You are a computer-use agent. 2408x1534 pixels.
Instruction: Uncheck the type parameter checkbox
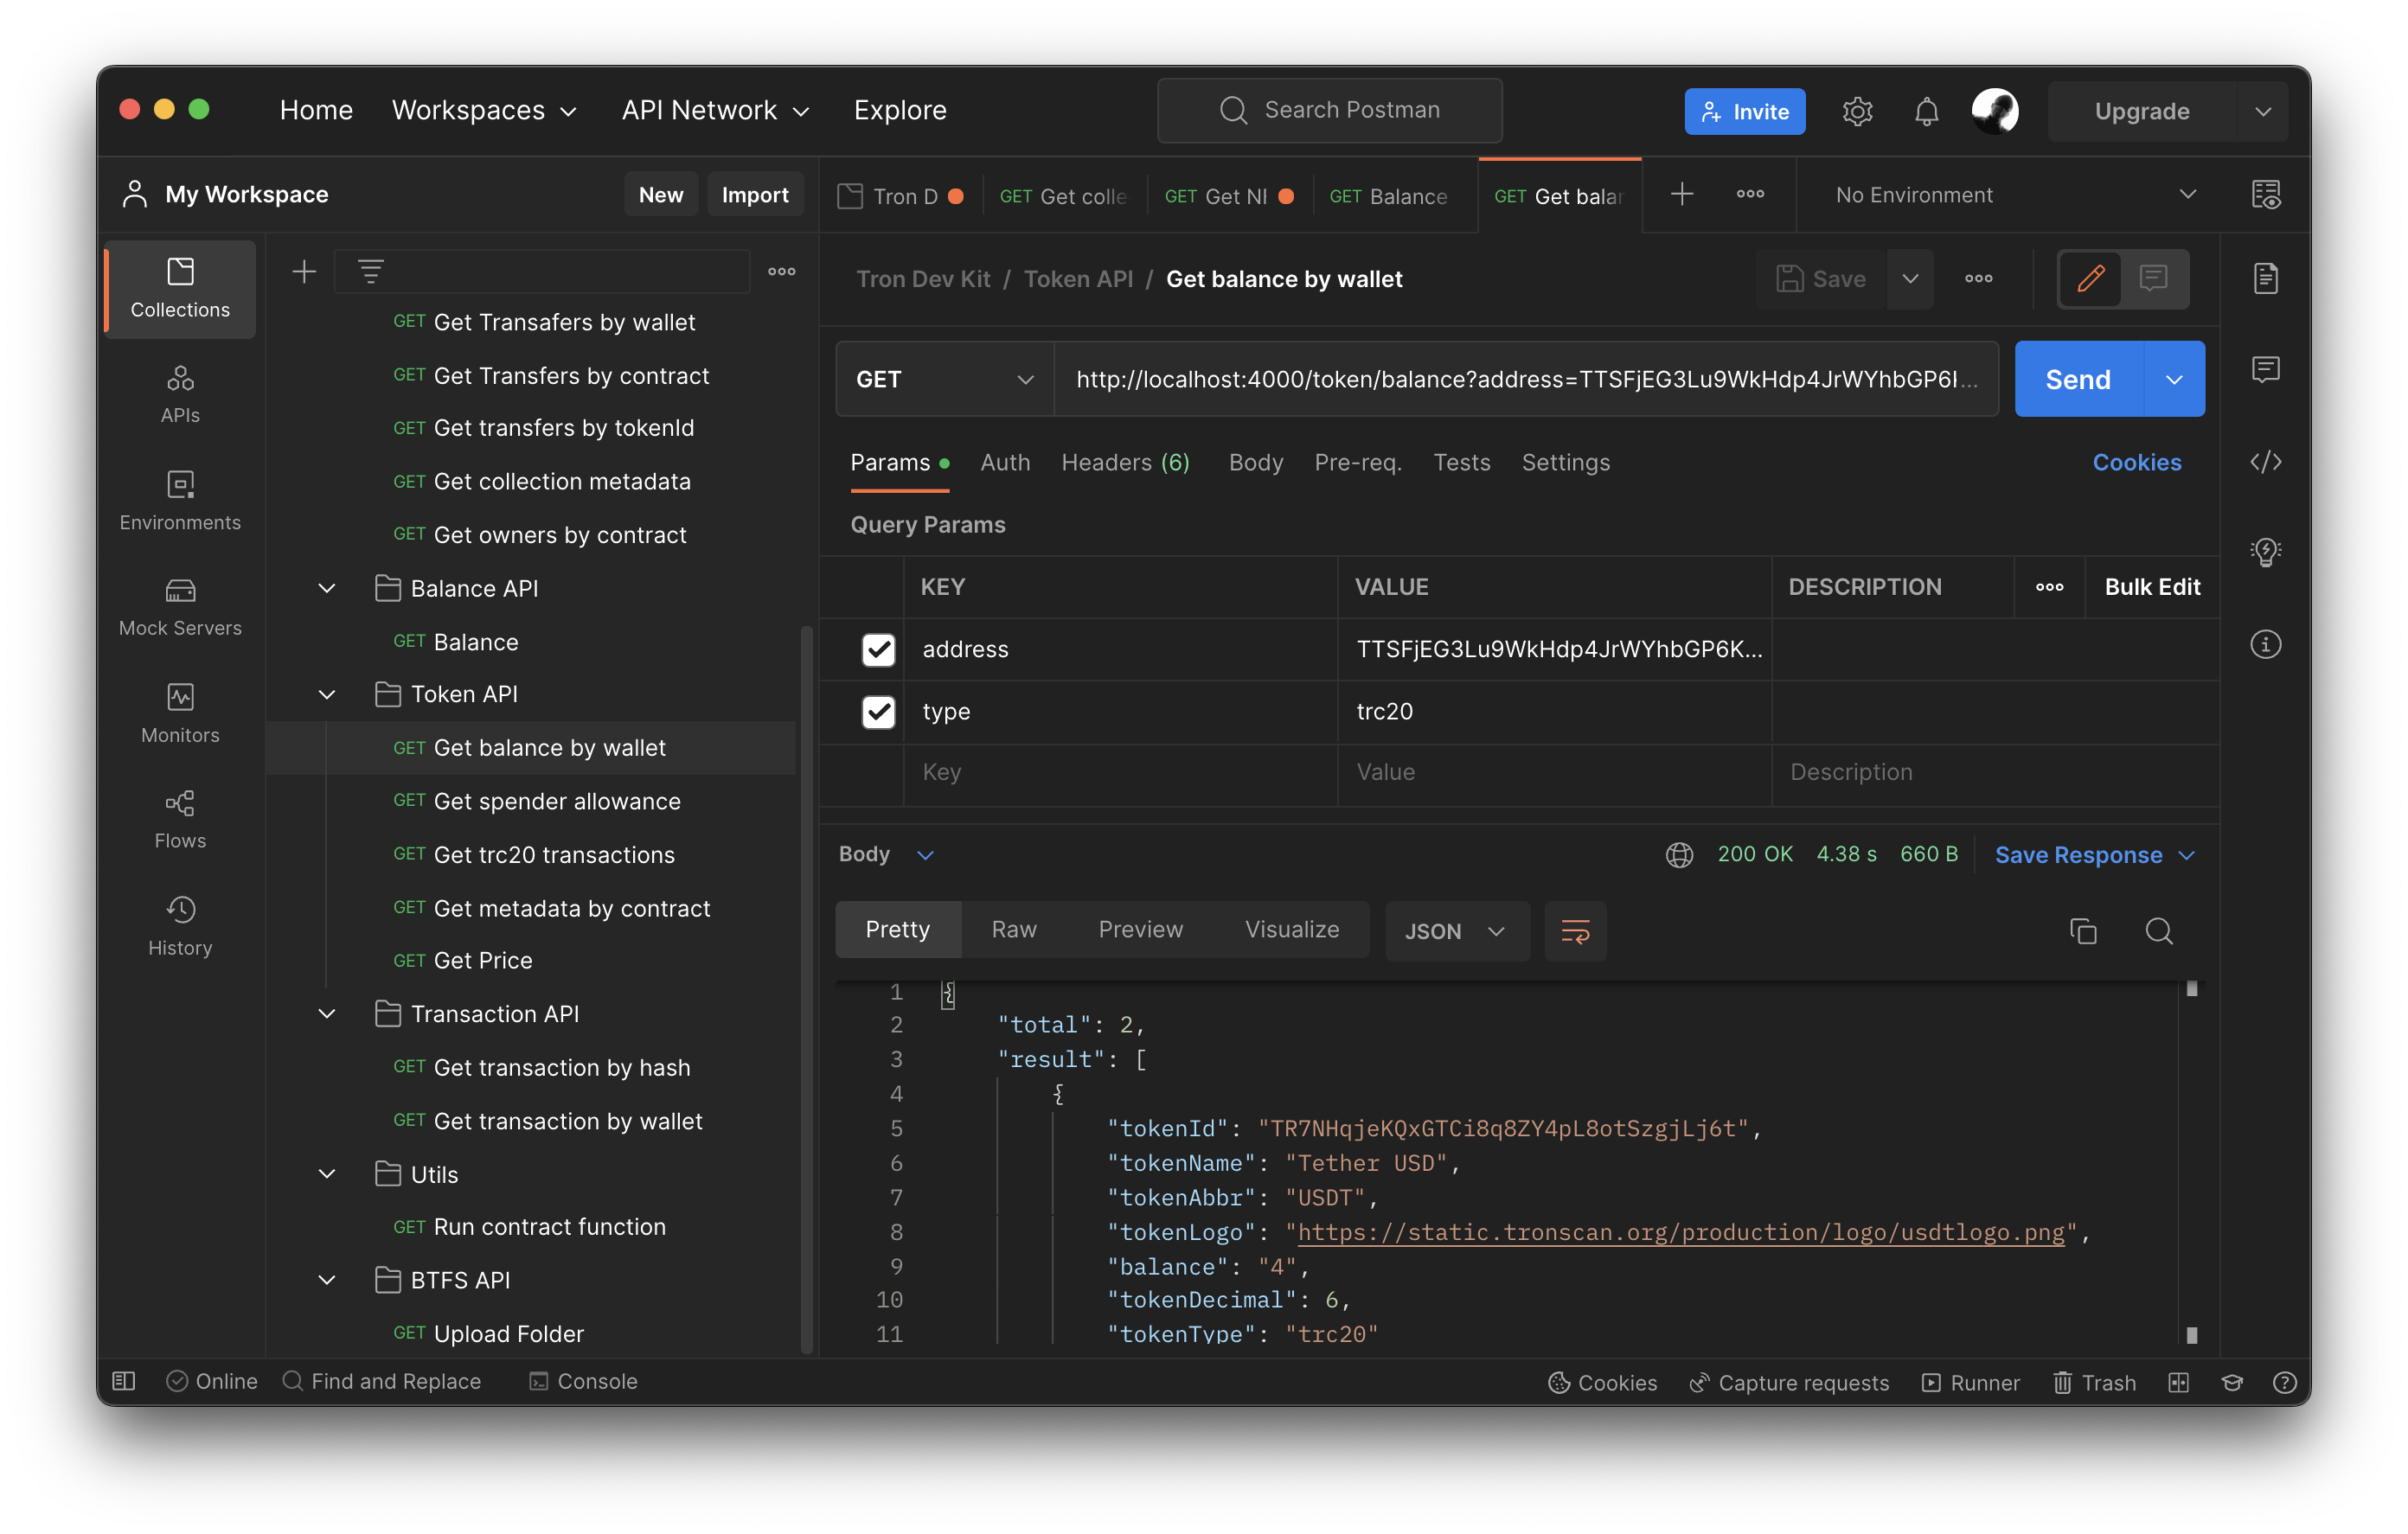[x=878, y=711]
